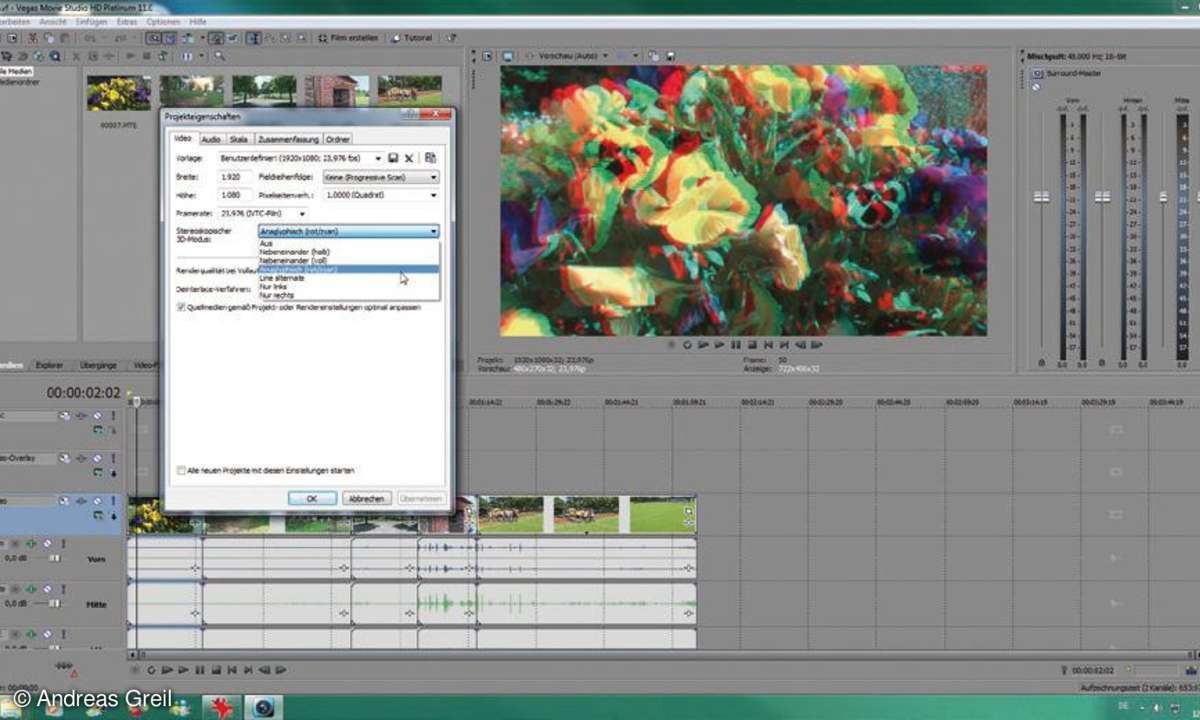Jump to project start in the timeline transport
The height and width of the screenshot is (720, 1200).
(x=232, y=670)
